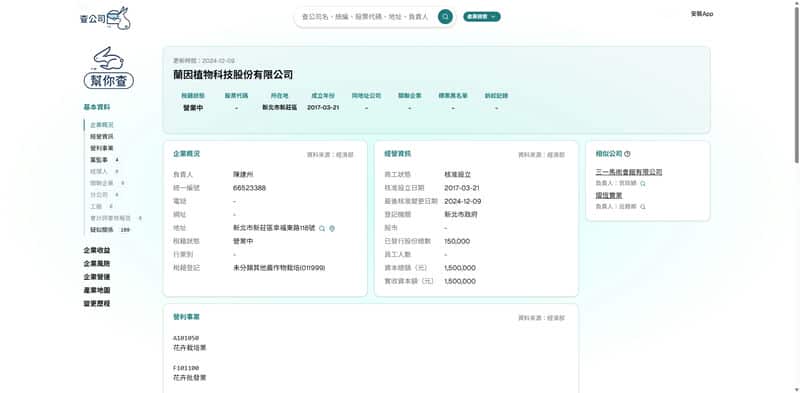Image resolution: width=800 pixels, height=393 pixels.
Task: Focus the company search input field
Action: pos(365,17)
